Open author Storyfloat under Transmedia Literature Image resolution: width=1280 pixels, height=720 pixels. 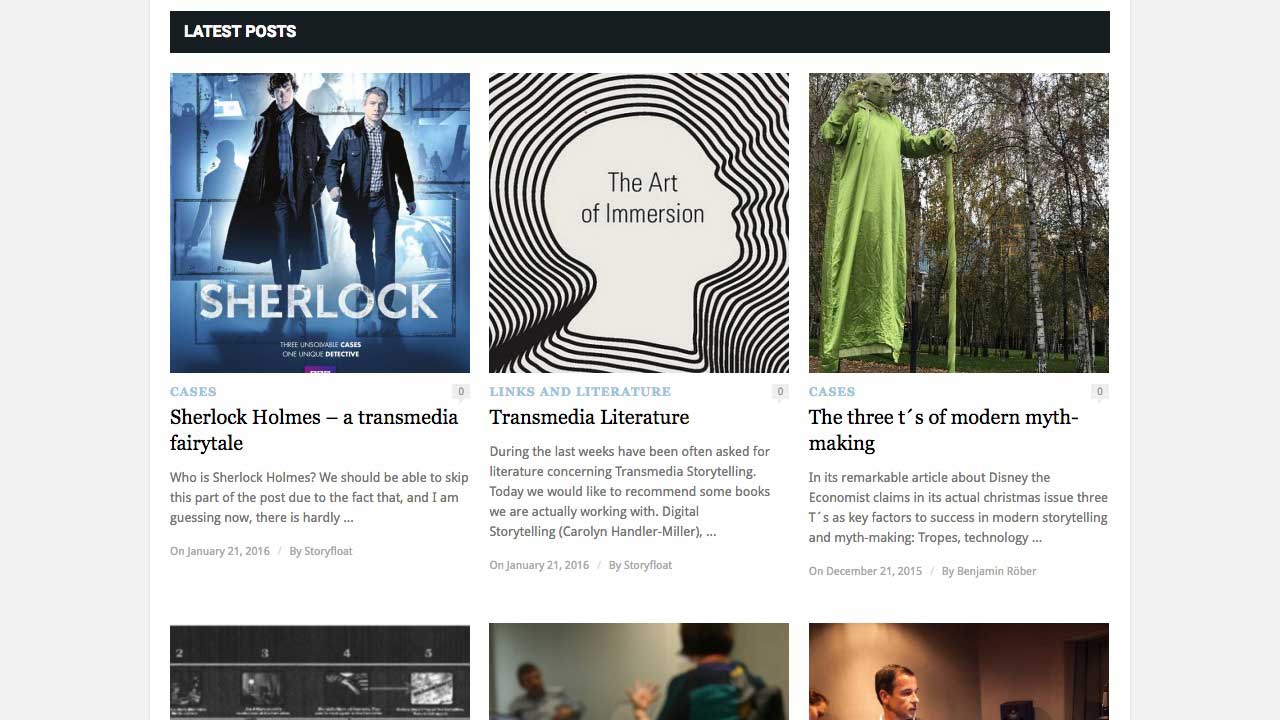(x=648, y=565)
